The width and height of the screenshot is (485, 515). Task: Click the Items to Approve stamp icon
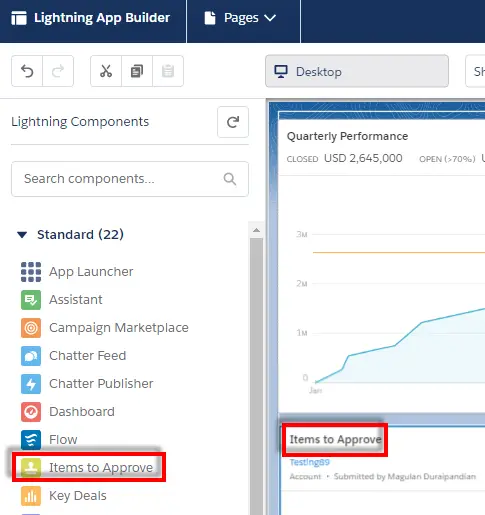pos(31,468)
